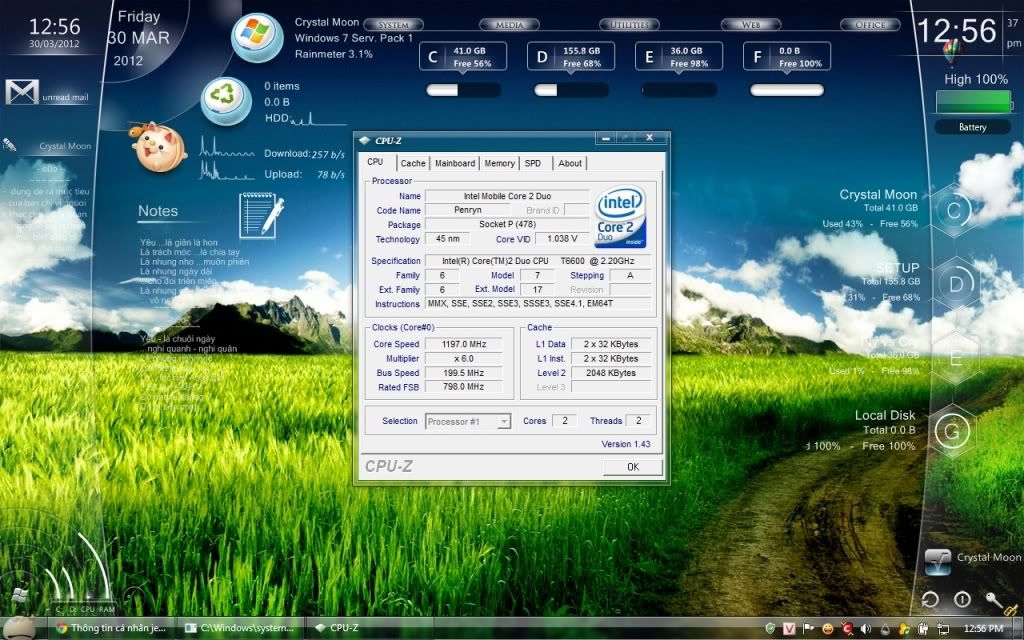
Task: Click the Download speed readout
Action: 304,154
